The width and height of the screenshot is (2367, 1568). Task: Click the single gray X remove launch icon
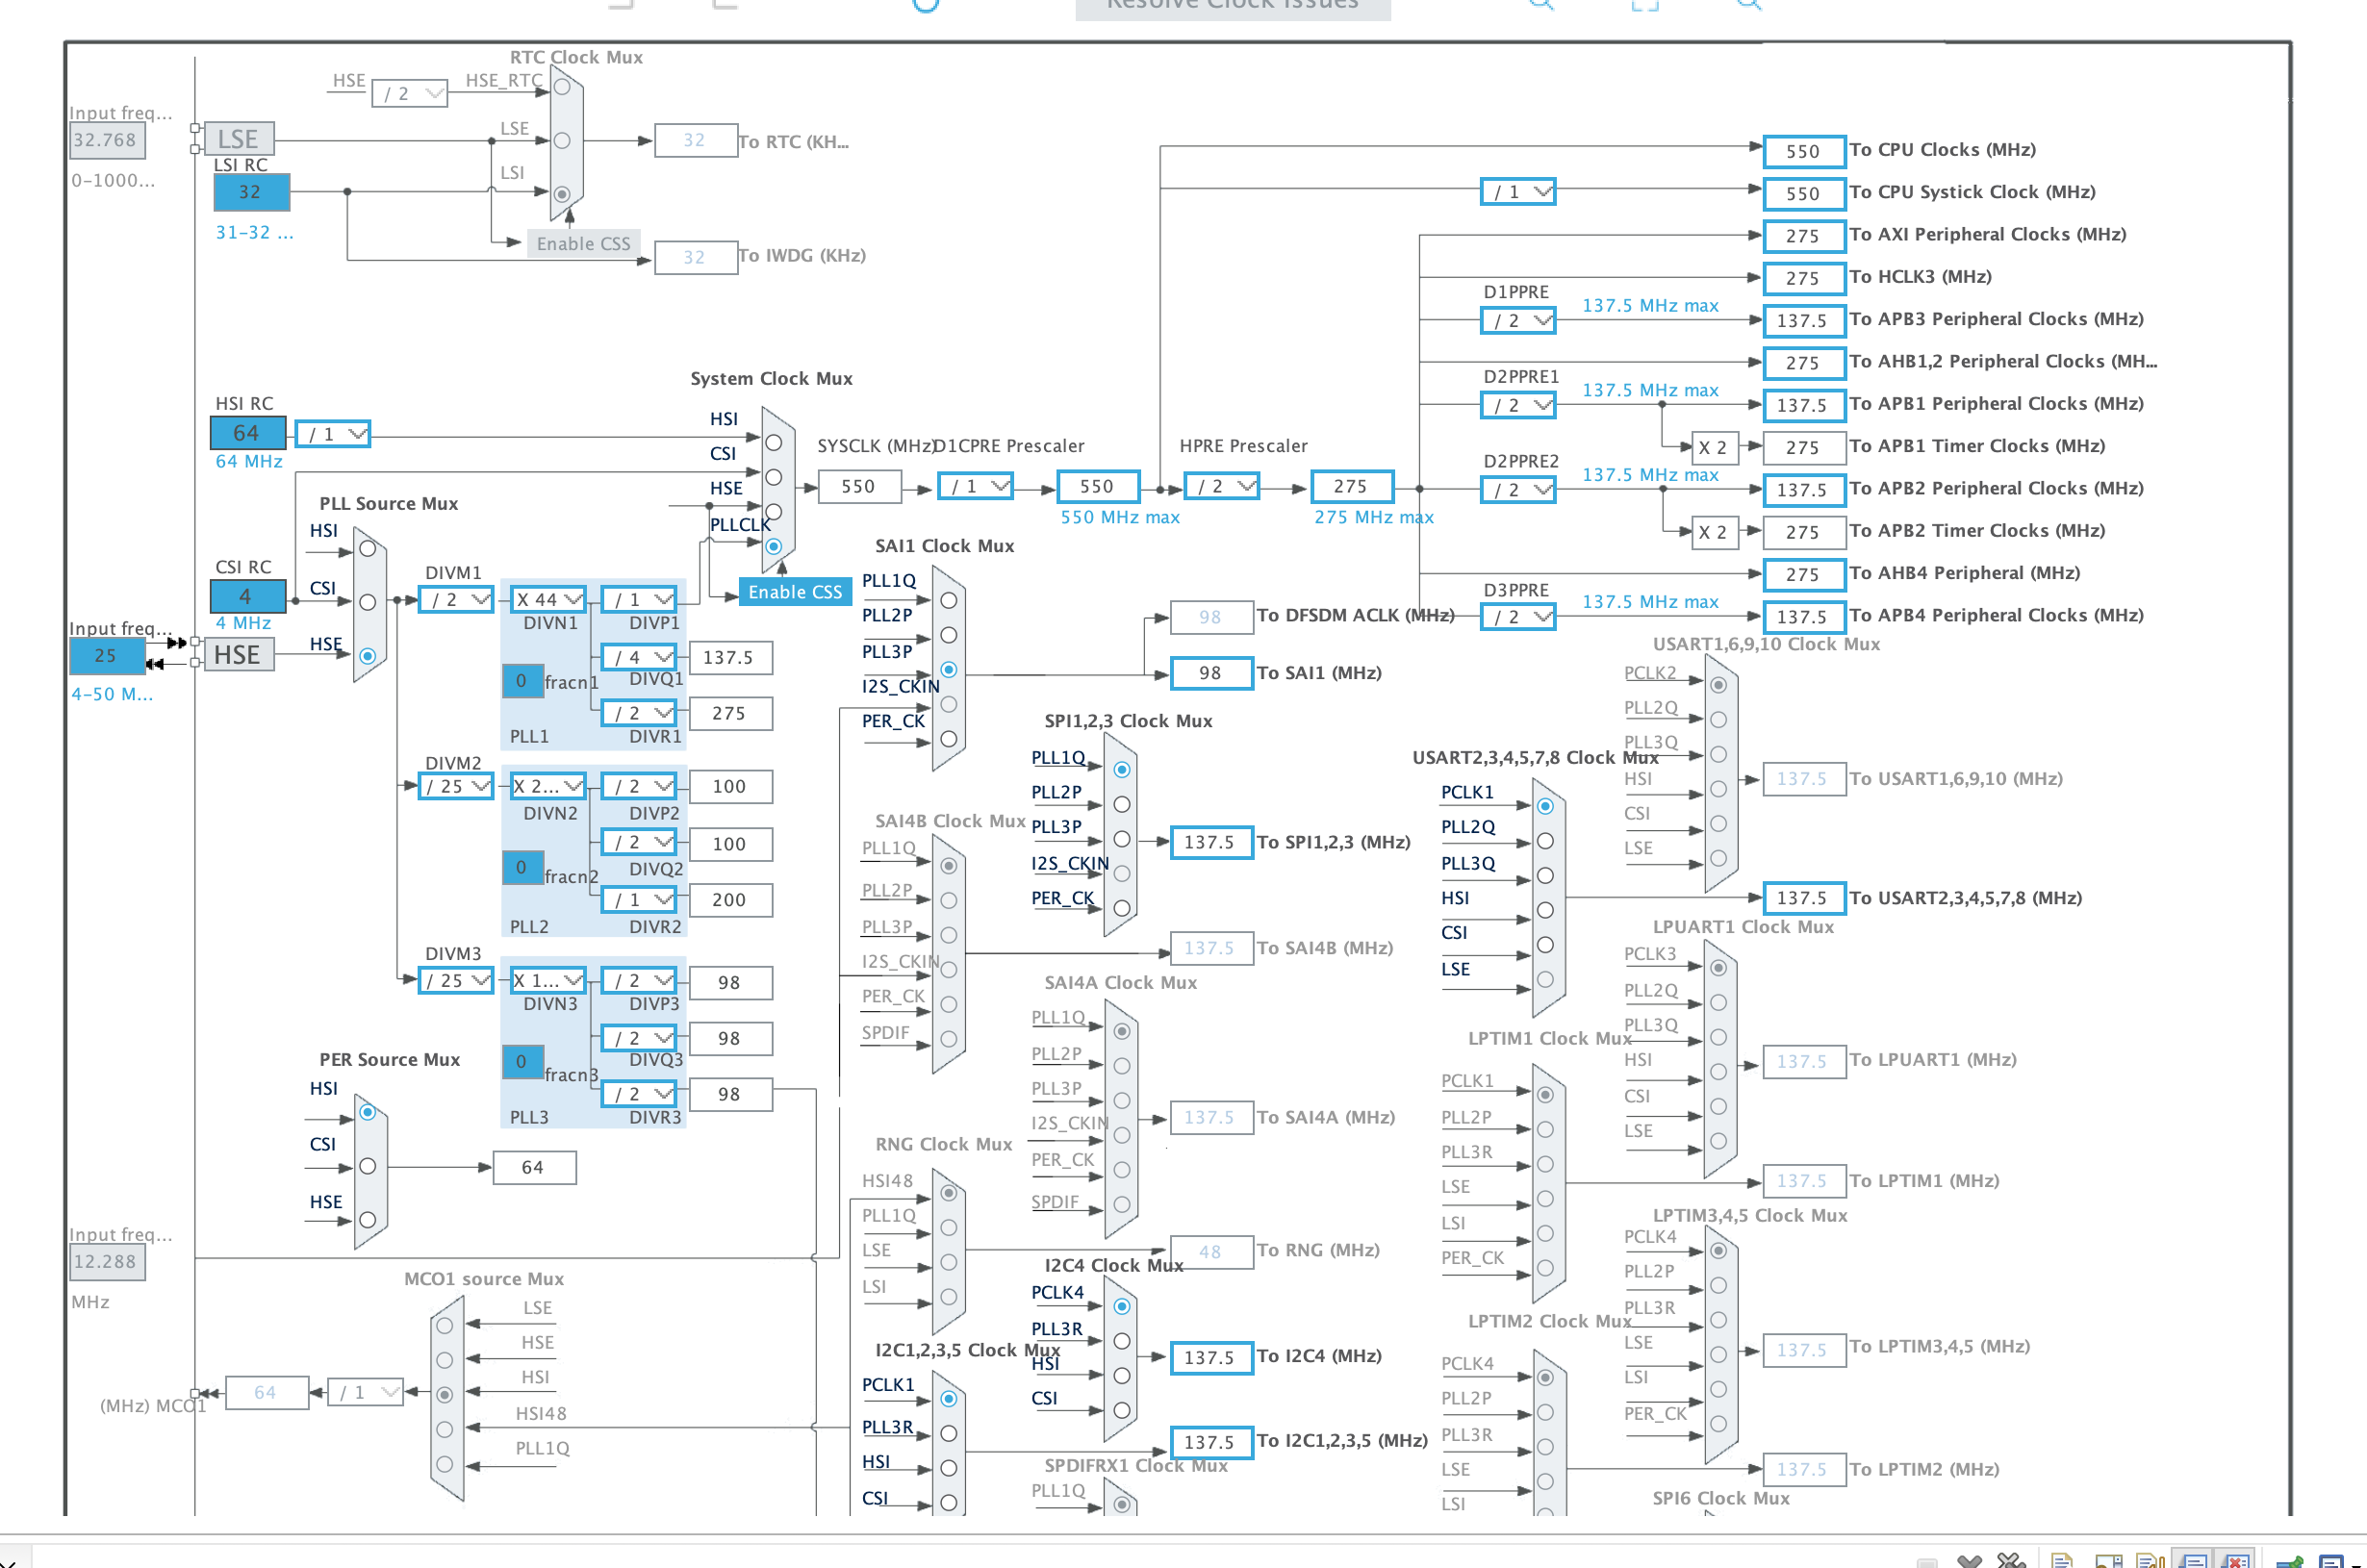(1970, 1563)
